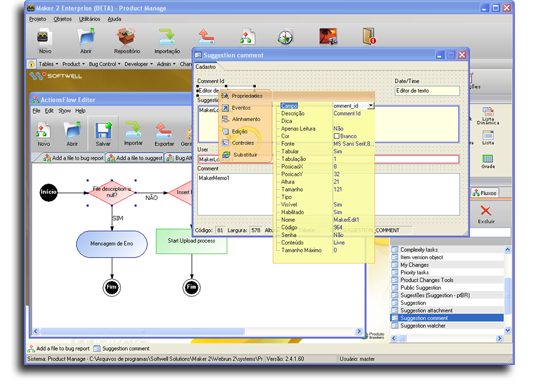Viewport: 538px width, 392px height.
Task: Expand the Tables dropdown menu
Action: 48,64
